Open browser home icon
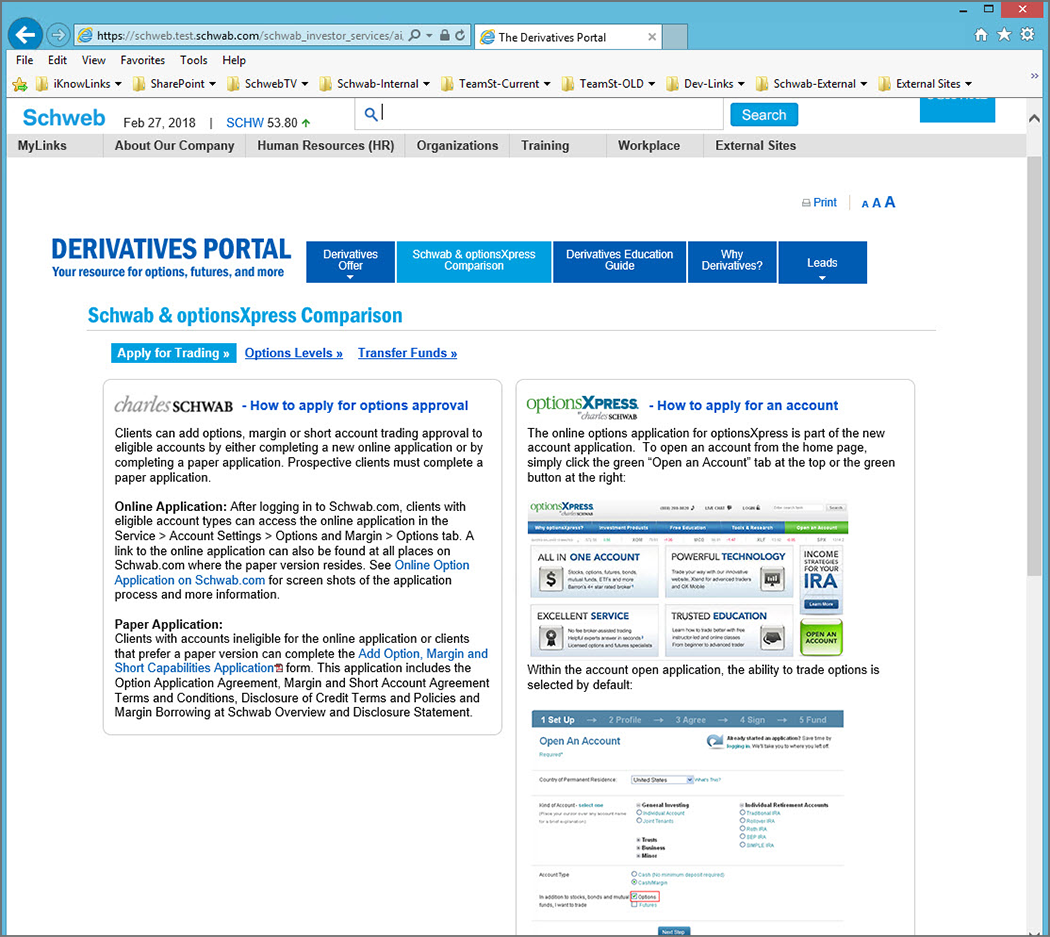The width and height of the screenshot is (1050, 937). [x=981, y=35]
